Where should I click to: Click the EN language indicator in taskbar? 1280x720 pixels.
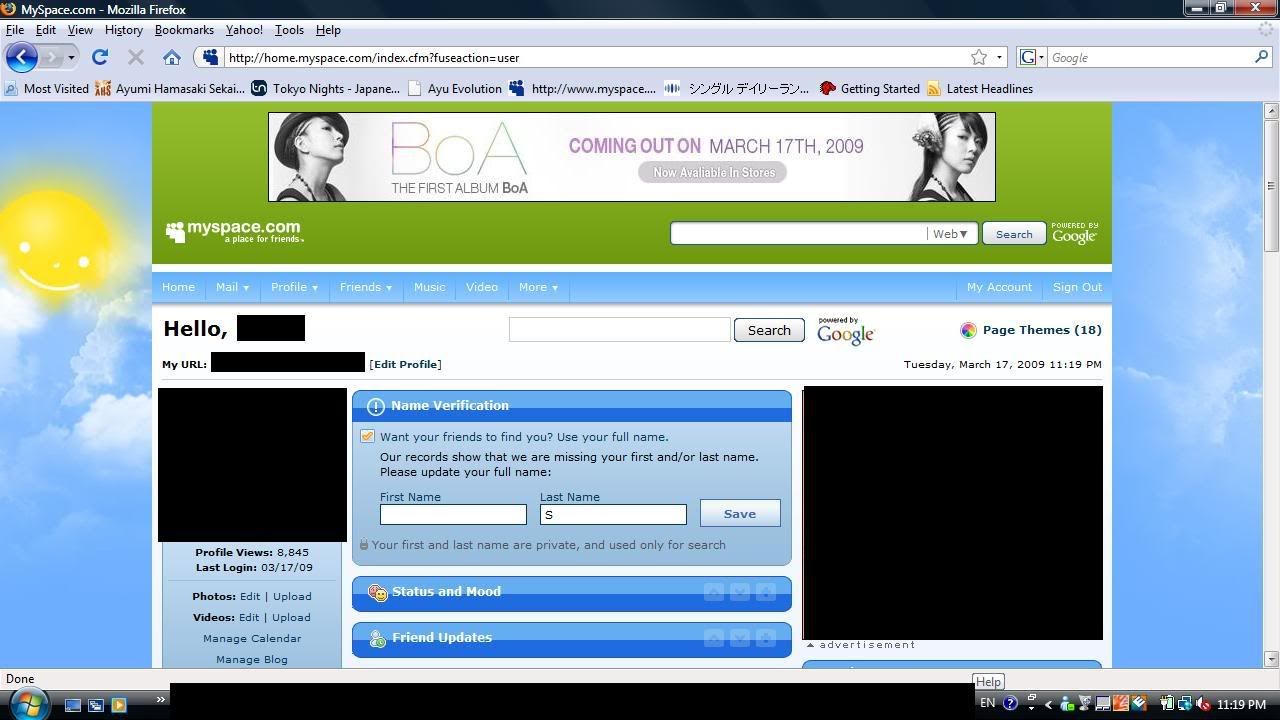click(987, 703)
